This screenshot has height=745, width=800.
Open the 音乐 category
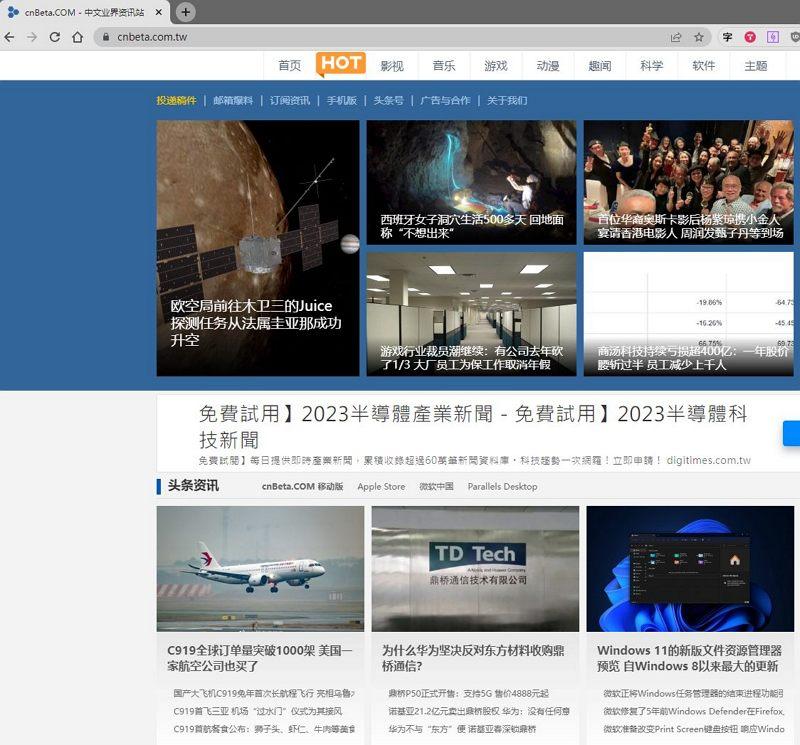coord(444,65)
